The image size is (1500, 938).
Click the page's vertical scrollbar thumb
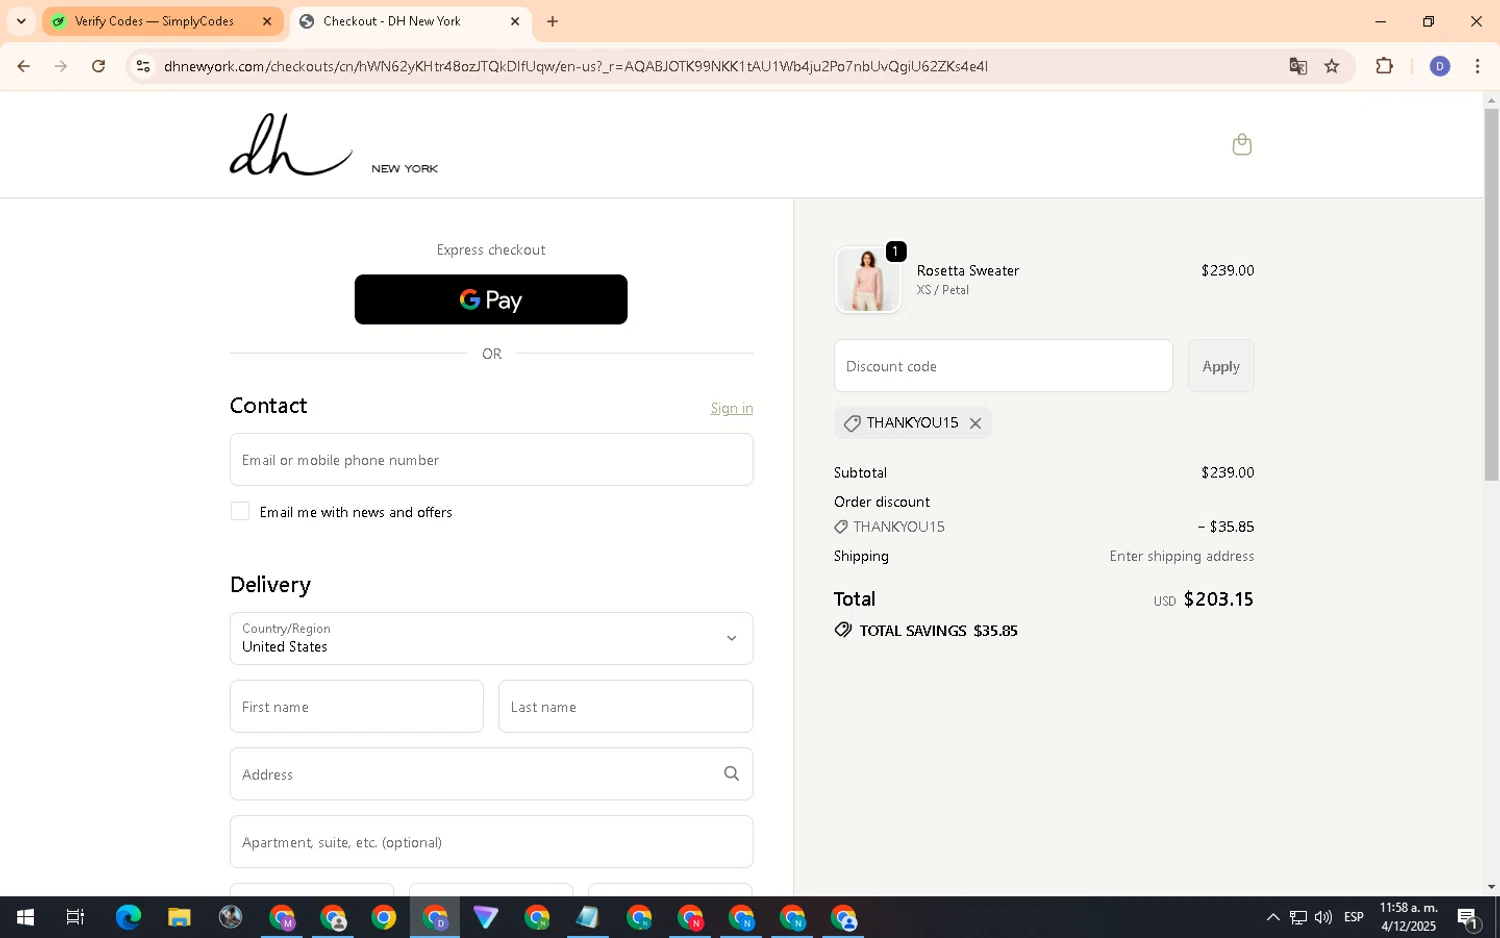[x=1491, y=294]
